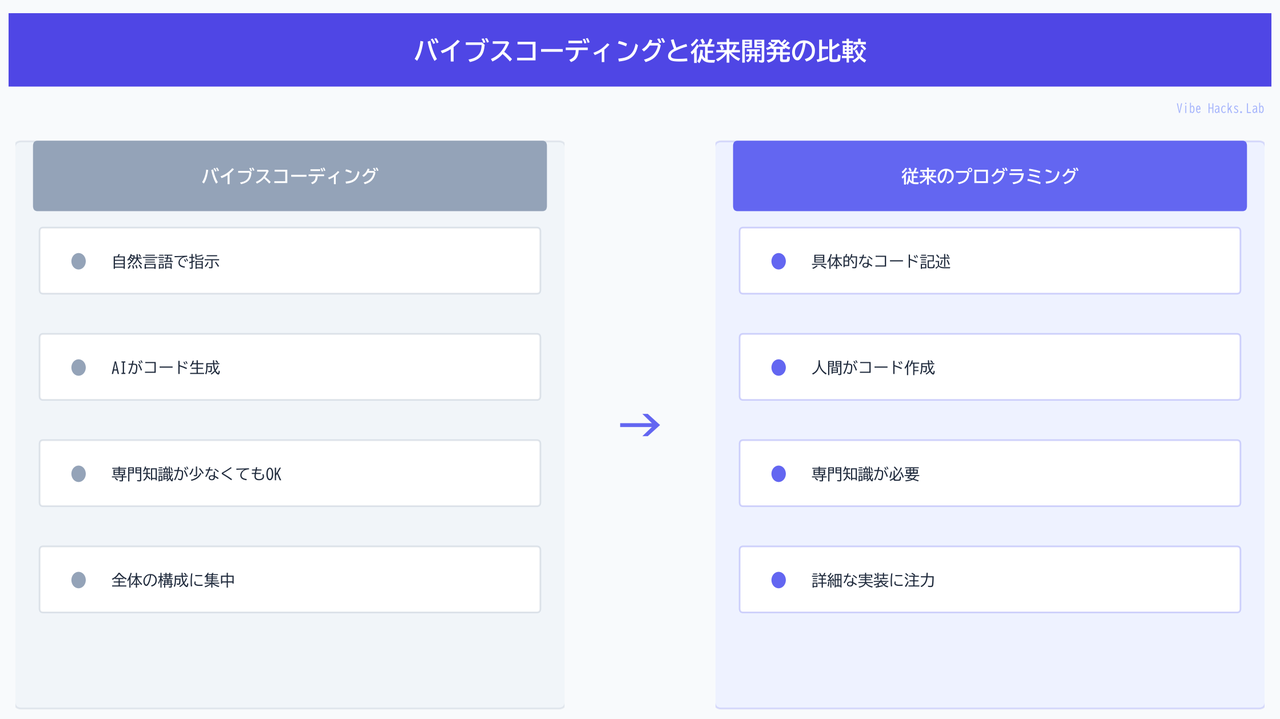Screen dimensions: 1280x719
Task: Click the purple bullet beside 専門知識が必要
Action: tap(779, 474)
